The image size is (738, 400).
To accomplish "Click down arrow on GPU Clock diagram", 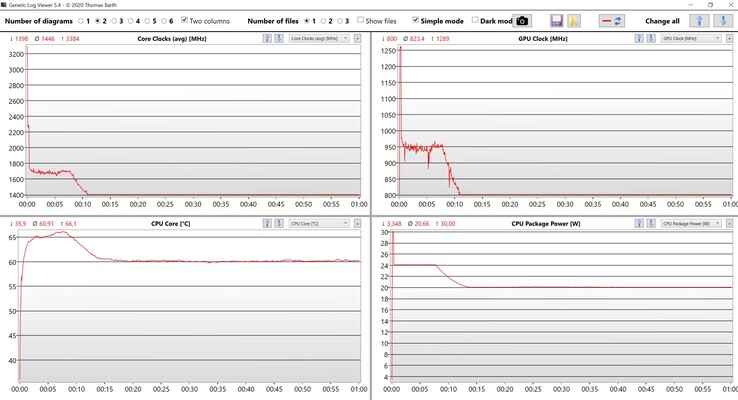I will tap(652, 38).
